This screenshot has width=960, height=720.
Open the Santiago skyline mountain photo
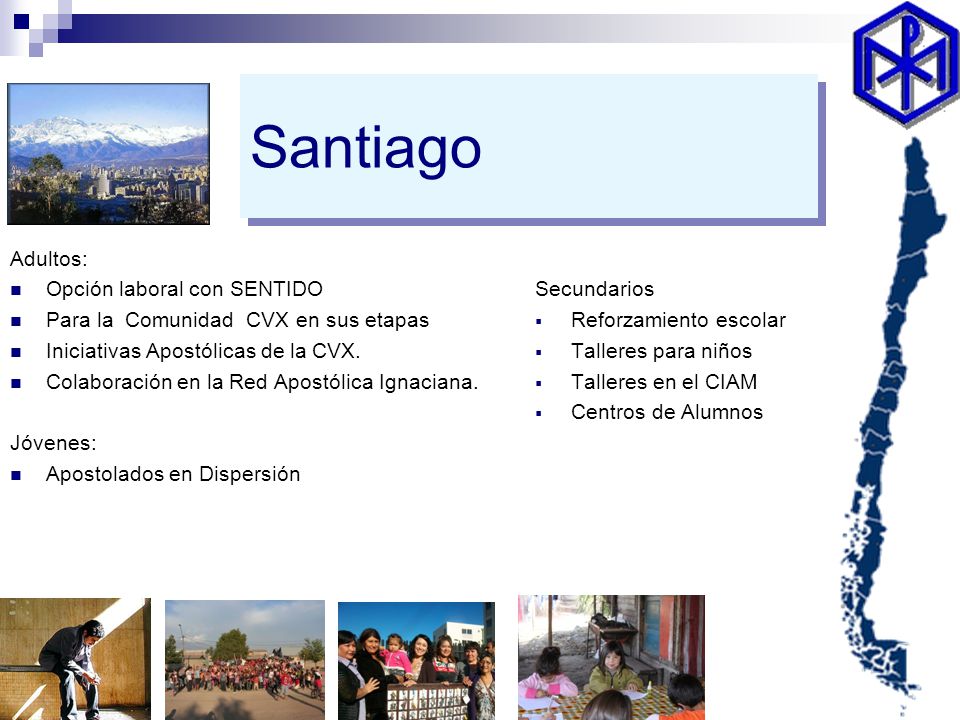coord(108,154)
